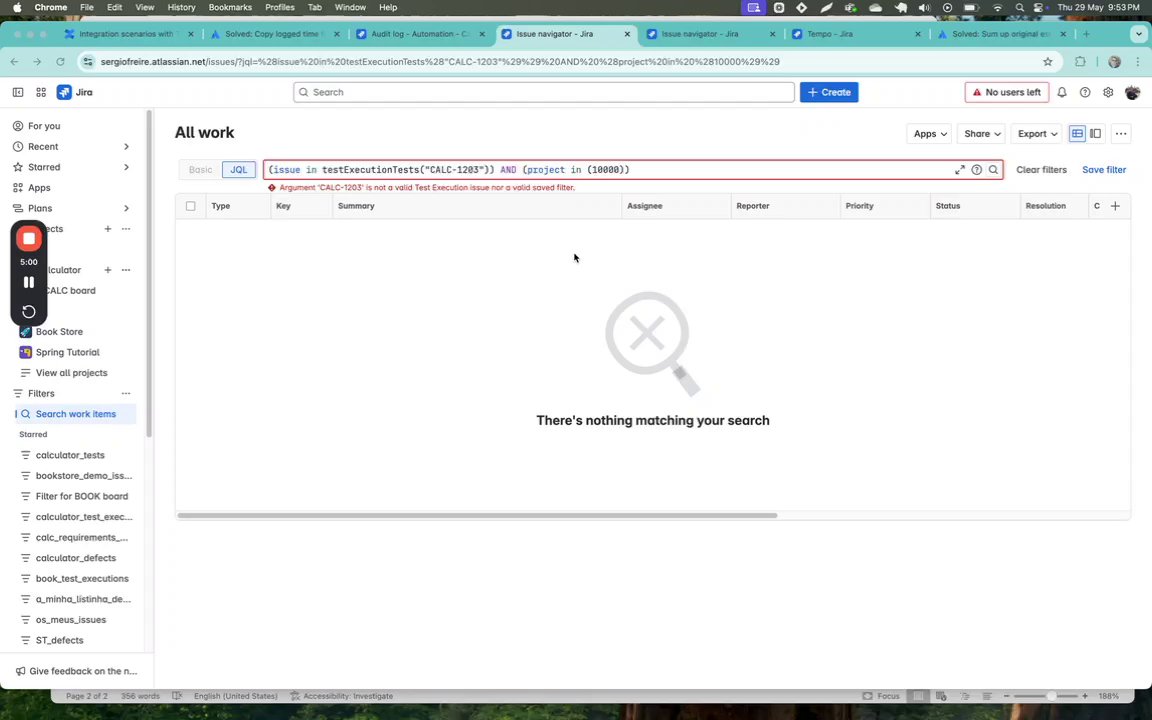Open the Apps dropdown
The image size is (1152, 720).
click(929, 134)
